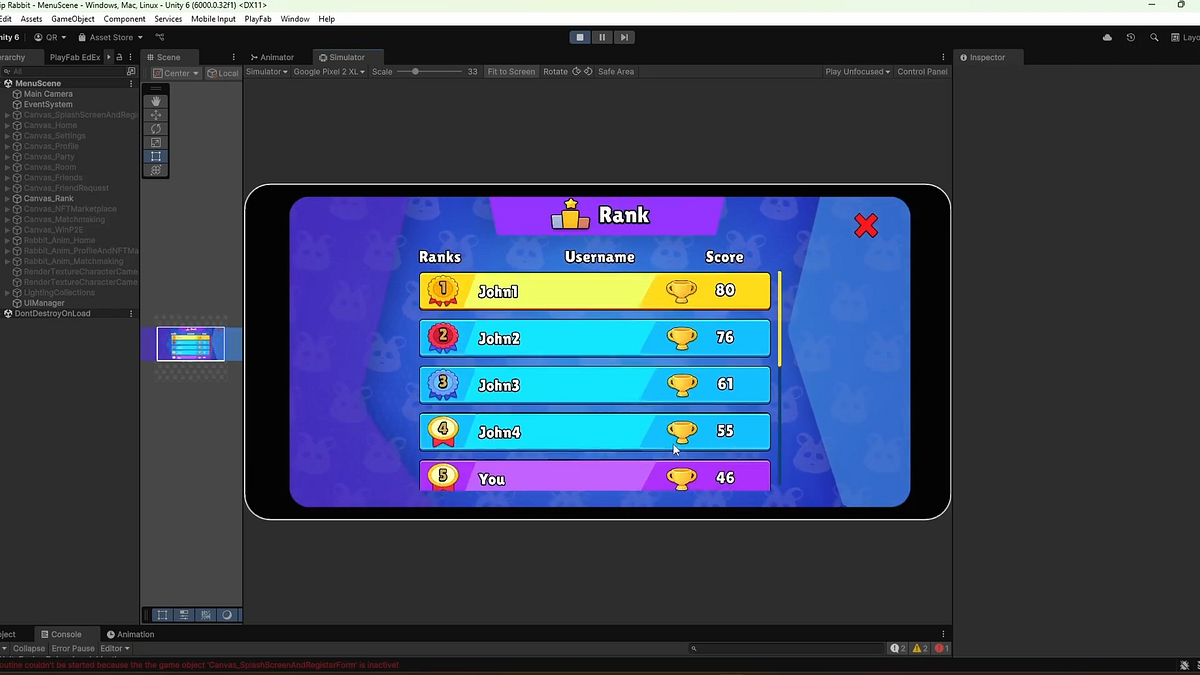Select the Transform tool at toolbar bottom

155,170
